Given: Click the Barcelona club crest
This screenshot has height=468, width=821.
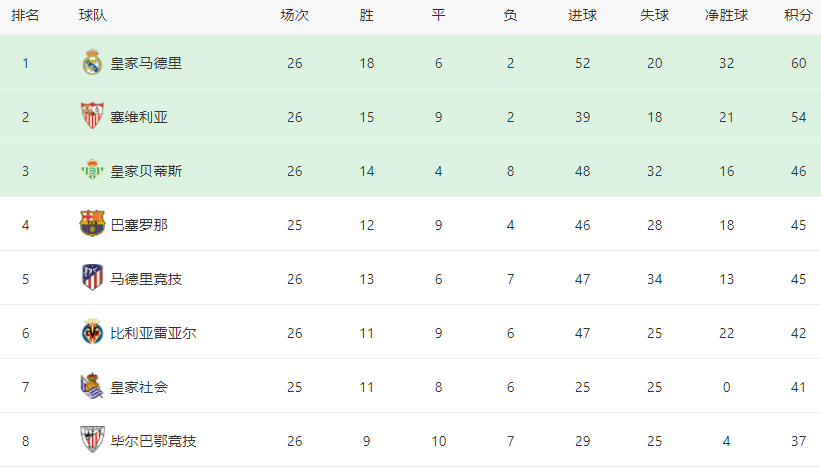Looking at the screenshot, I should click(92, 224).
